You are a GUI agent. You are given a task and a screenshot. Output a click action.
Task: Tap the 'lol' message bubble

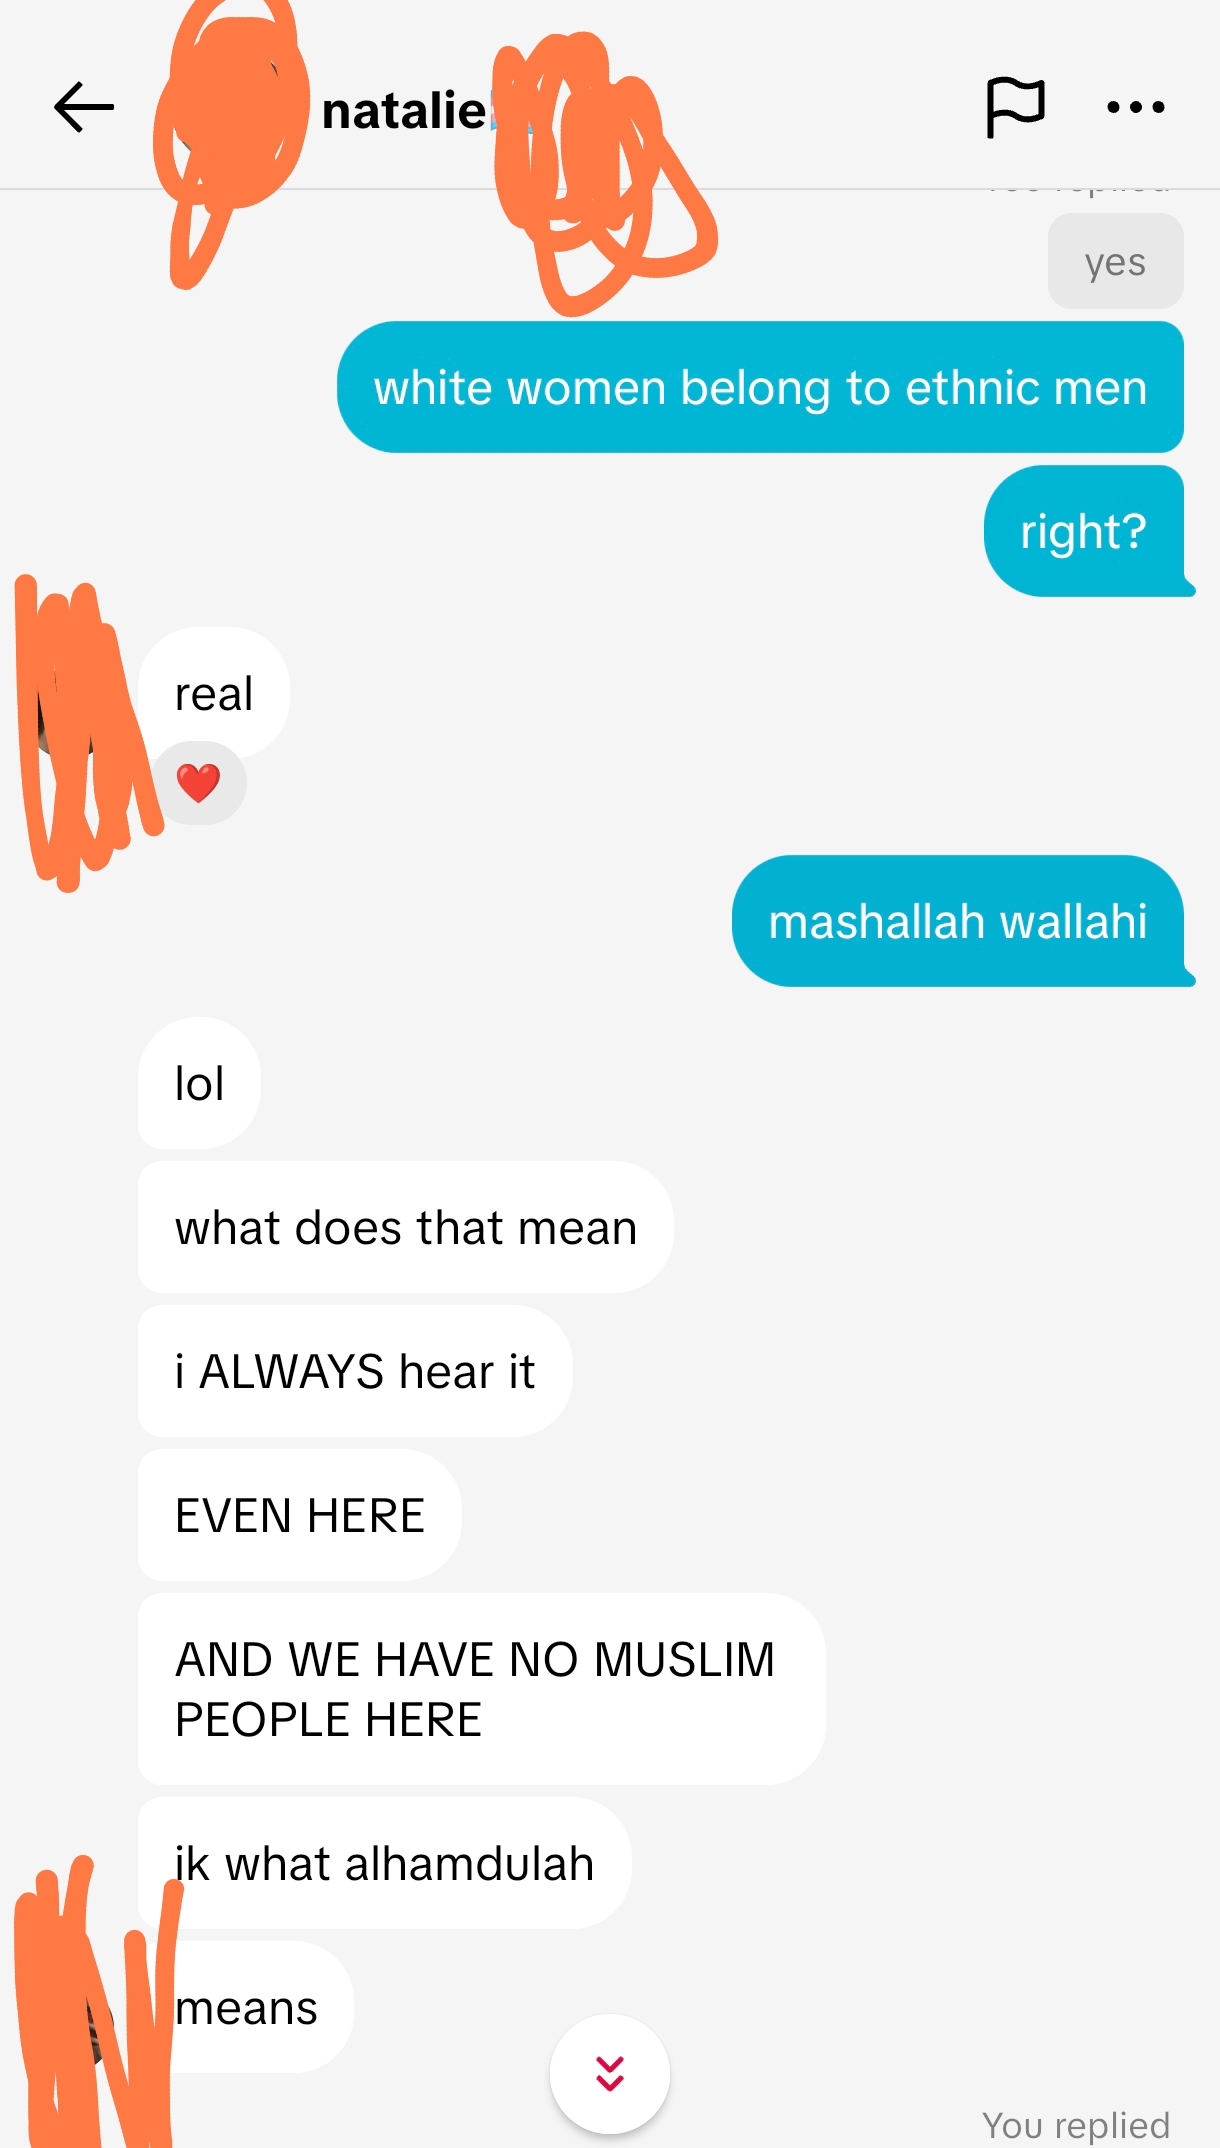[199, 1083]
